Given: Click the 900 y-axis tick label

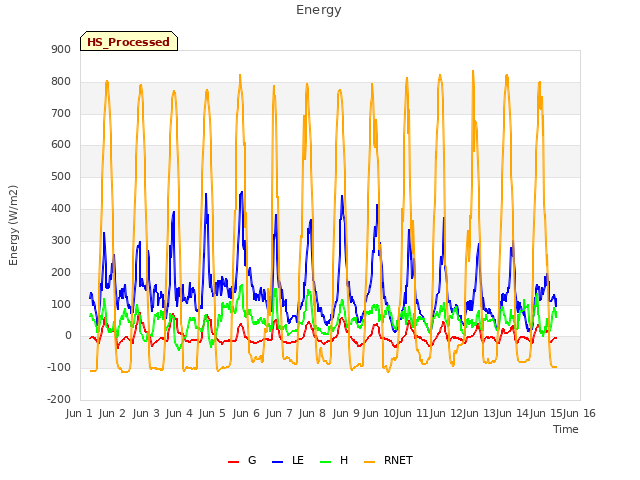Looking at the screenshot, I should 61,49.
